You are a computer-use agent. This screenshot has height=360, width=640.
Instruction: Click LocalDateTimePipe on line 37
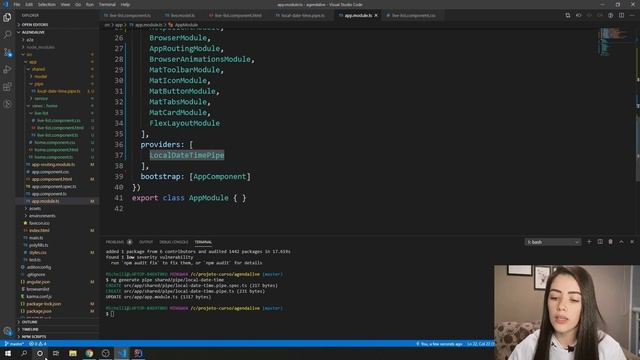coord(187,155)
